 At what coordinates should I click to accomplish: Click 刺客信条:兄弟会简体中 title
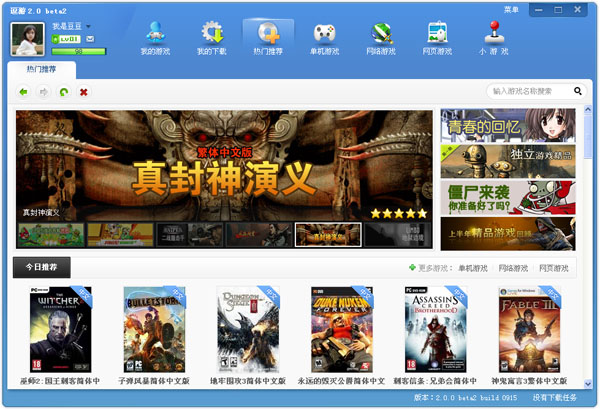click(435, 381)
